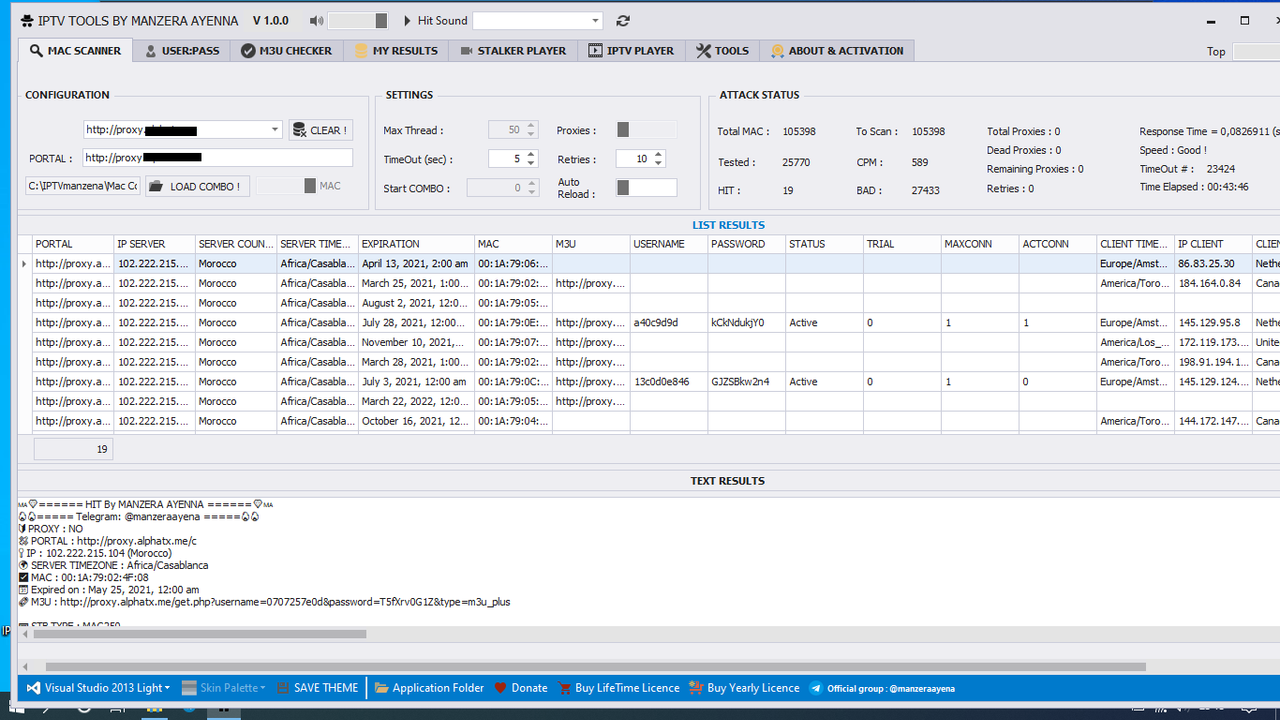Open Application Folder from the bottom bar
Viewport: 1280px width, 720px height.
coord(429,688)
